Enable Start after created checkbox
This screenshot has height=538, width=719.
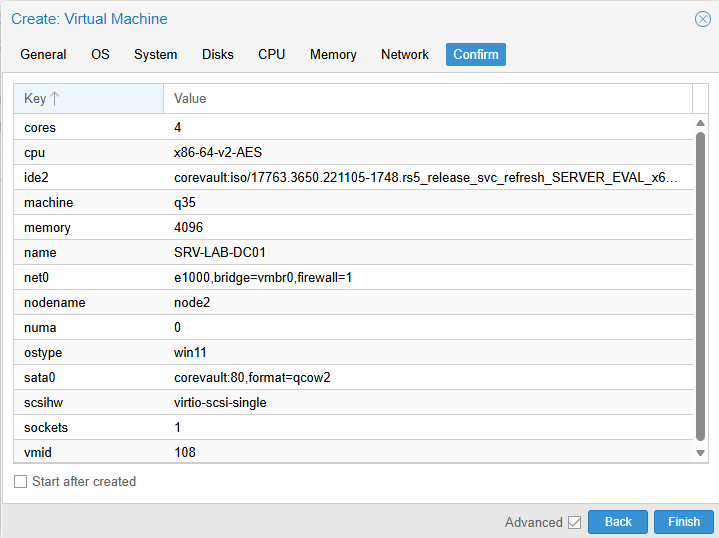(x=21, y=482)
